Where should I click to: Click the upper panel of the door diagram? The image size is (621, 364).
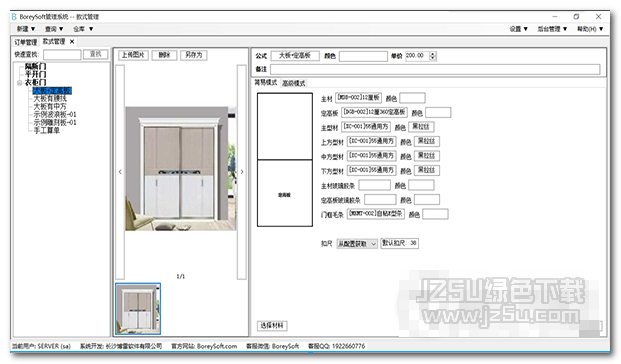pos(285,126)
